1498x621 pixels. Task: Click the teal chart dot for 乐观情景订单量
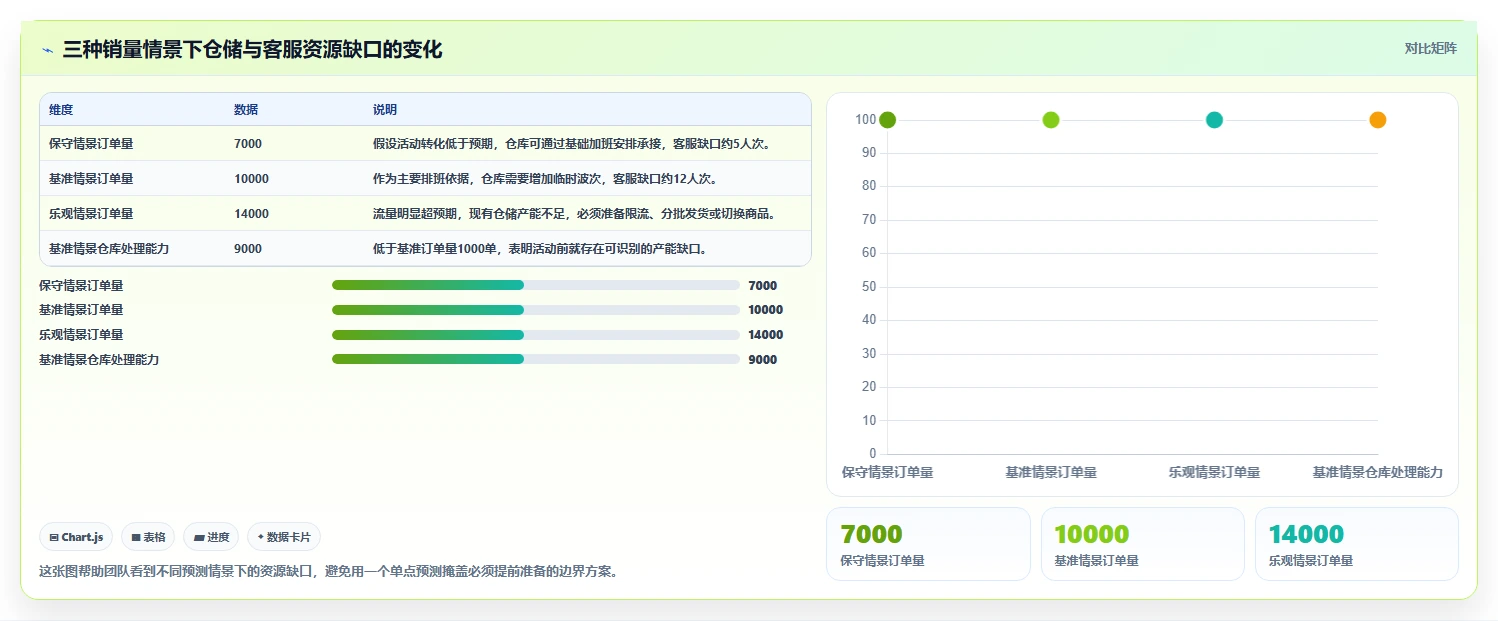click(x=1214, y=120)
